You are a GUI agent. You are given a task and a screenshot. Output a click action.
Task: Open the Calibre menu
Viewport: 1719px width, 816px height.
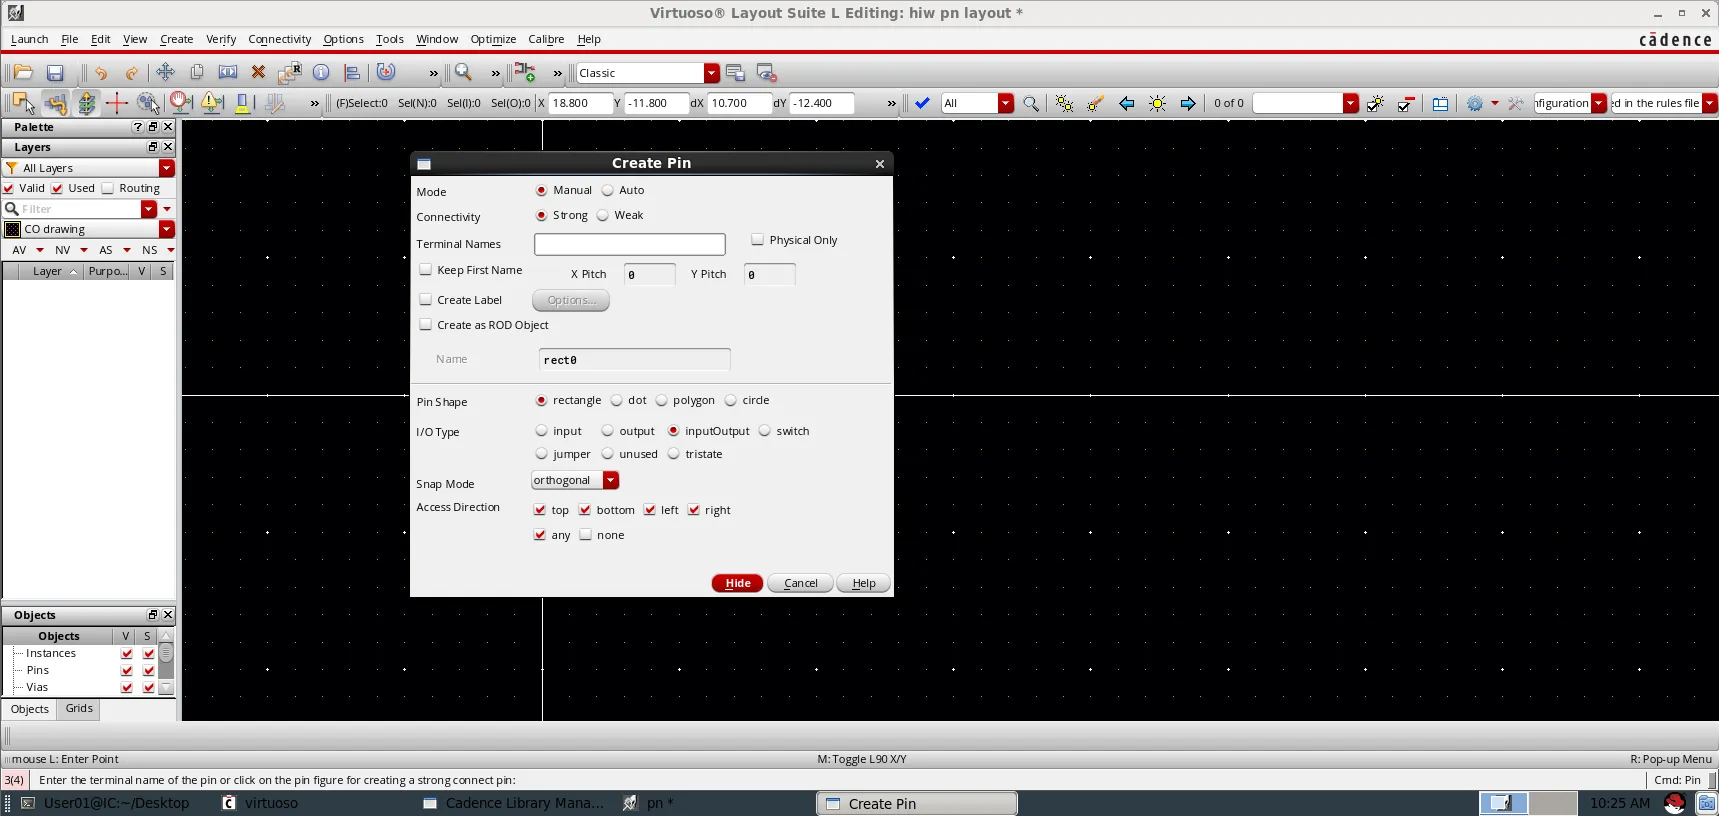point(546,39)
